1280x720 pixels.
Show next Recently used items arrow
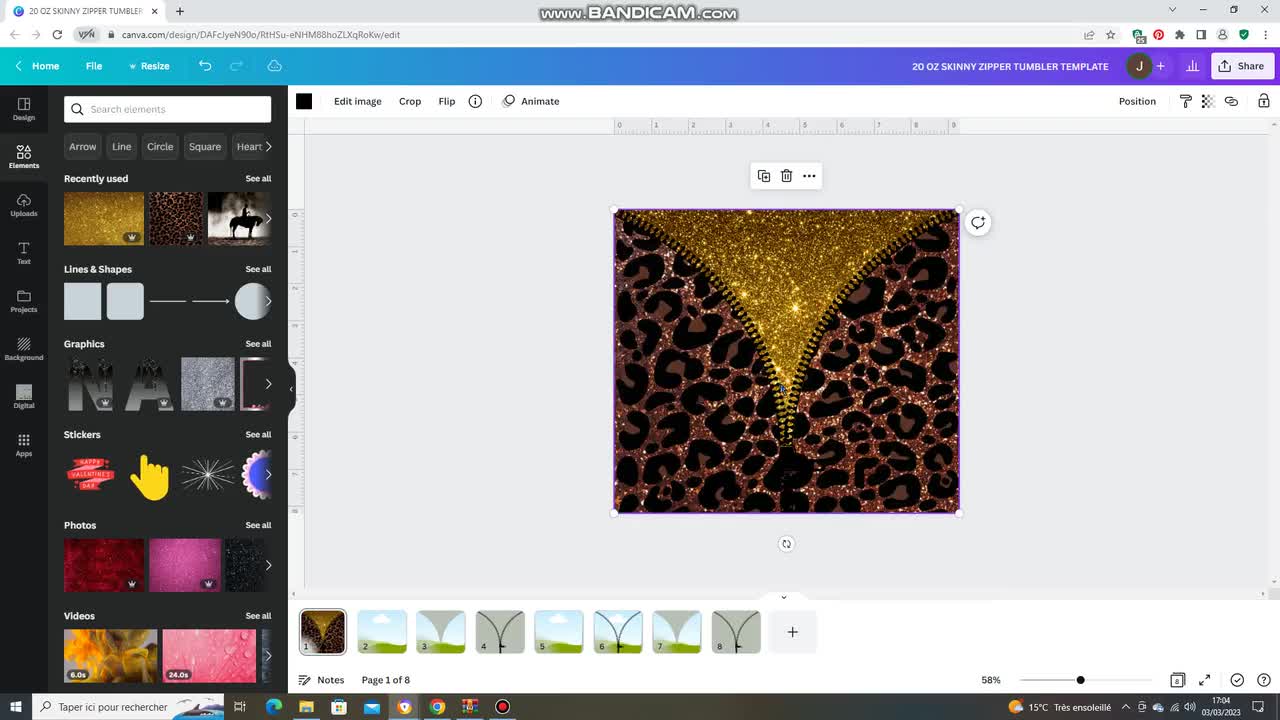tap(268, 218)
